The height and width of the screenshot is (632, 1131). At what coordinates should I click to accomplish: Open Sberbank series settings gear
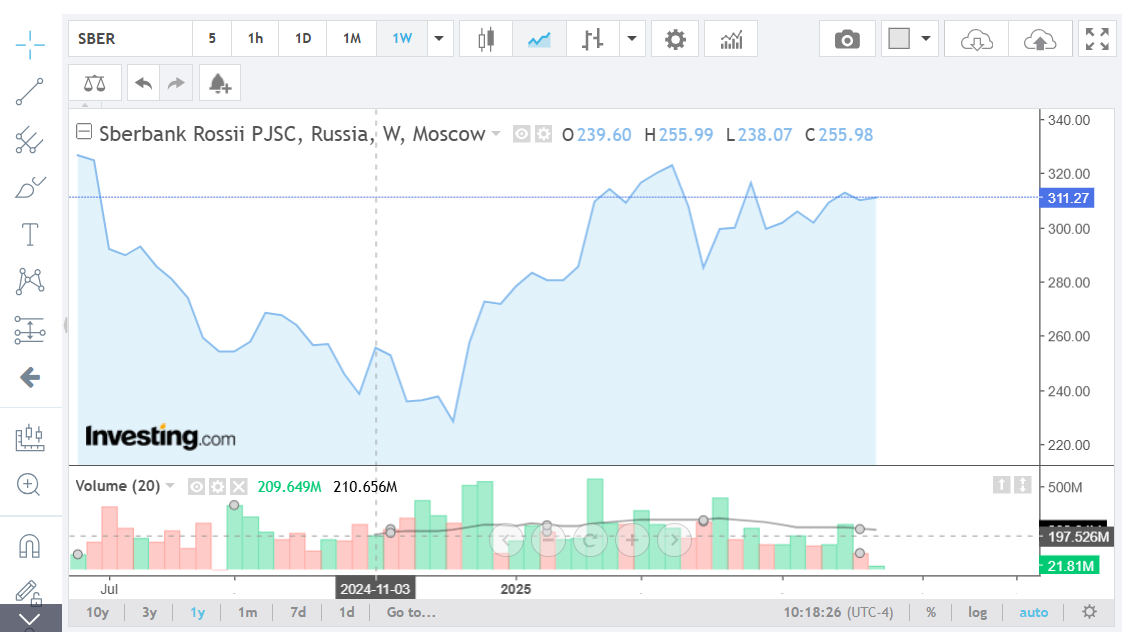(x=543, y=133)
